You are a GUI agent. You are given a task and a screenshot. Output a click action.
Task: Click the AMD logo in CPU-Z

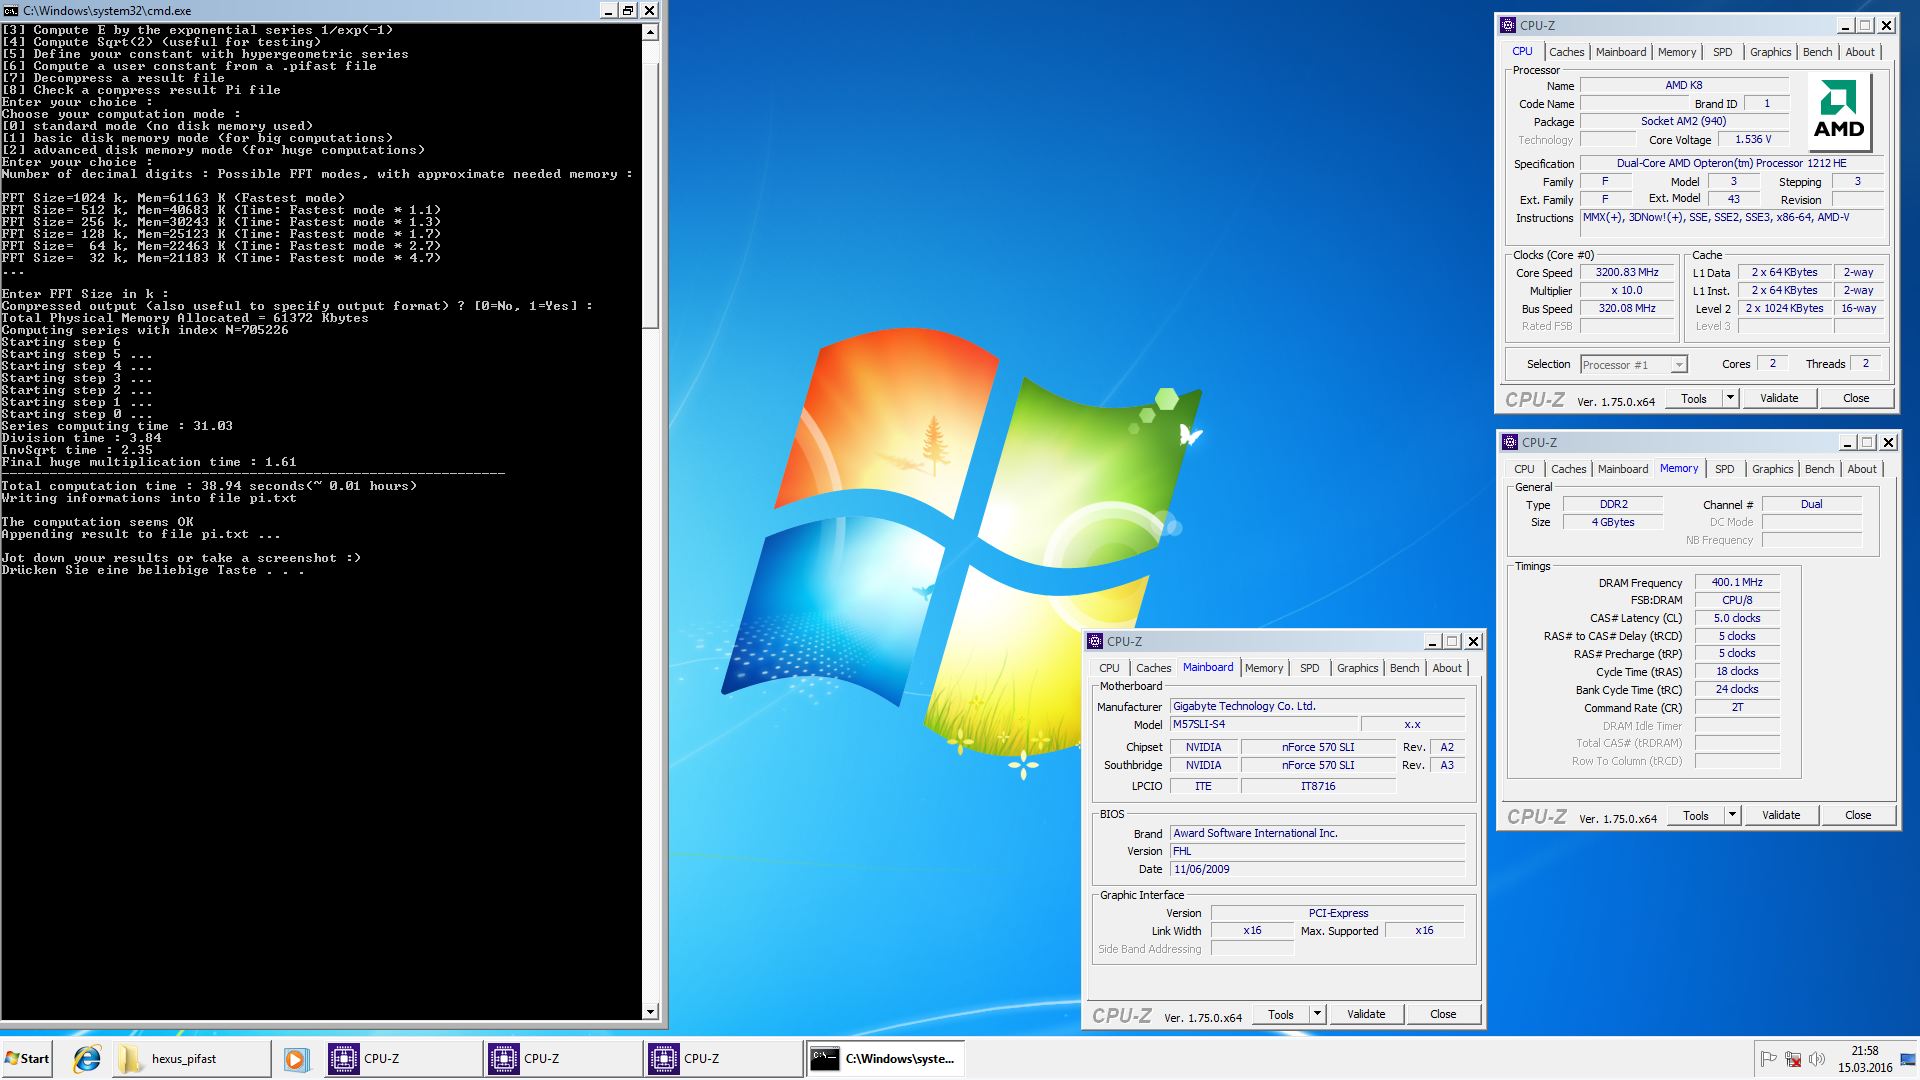coord(1839,111)
